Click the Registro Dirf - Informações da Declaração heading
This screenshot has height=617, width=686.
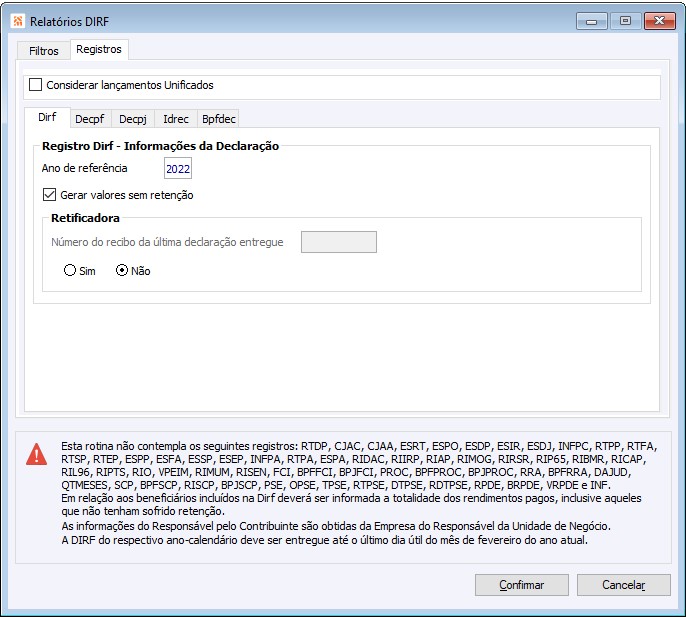[160, 146]
